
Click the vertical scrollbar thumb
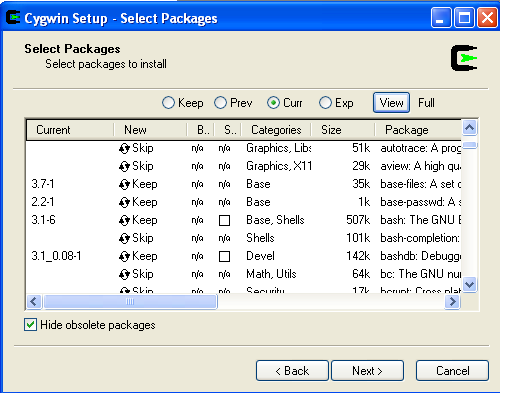click(470, 145)
